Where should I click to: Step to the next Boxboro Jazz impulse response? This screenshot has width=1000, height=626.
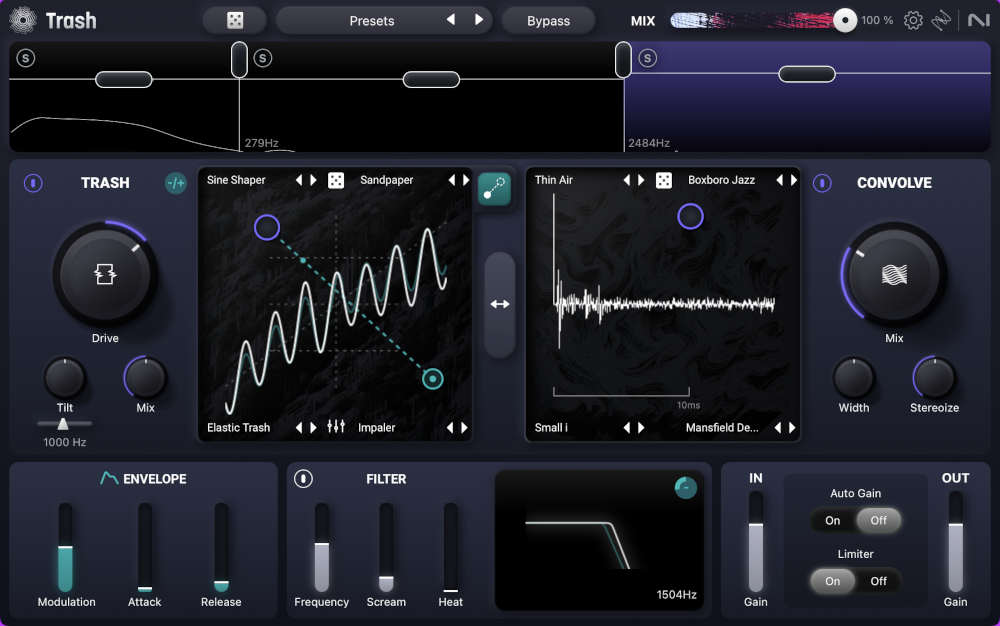click(x=793, y=180)
